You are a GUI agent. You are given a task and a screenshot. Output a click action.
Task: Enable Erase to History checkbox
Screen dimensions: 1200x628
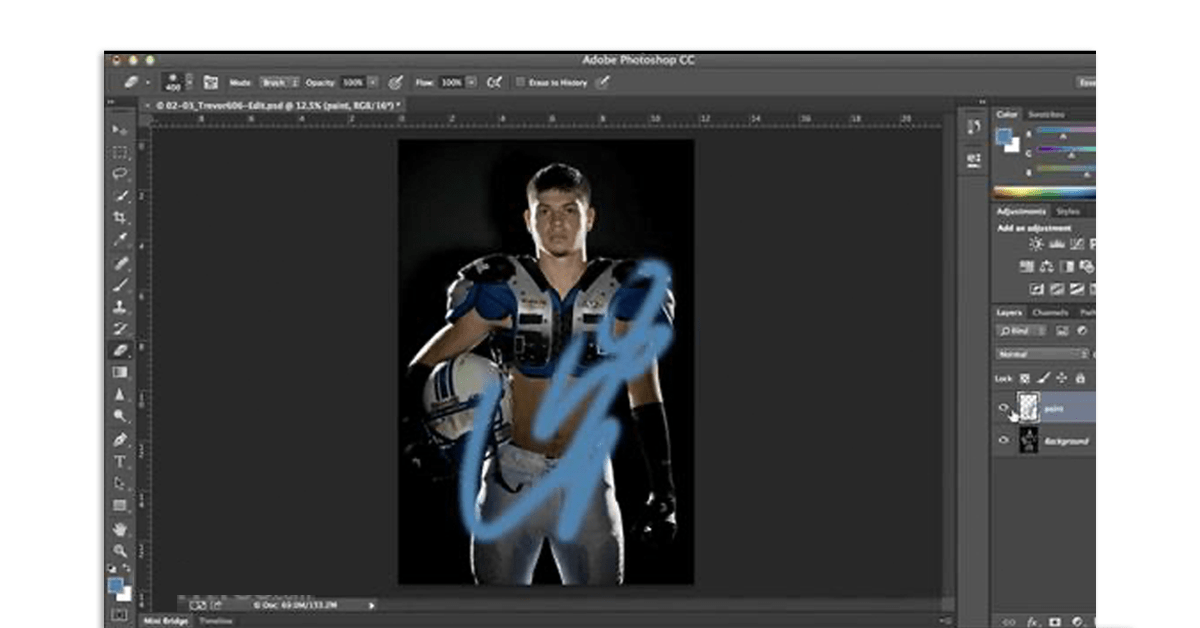click(520, 83)
